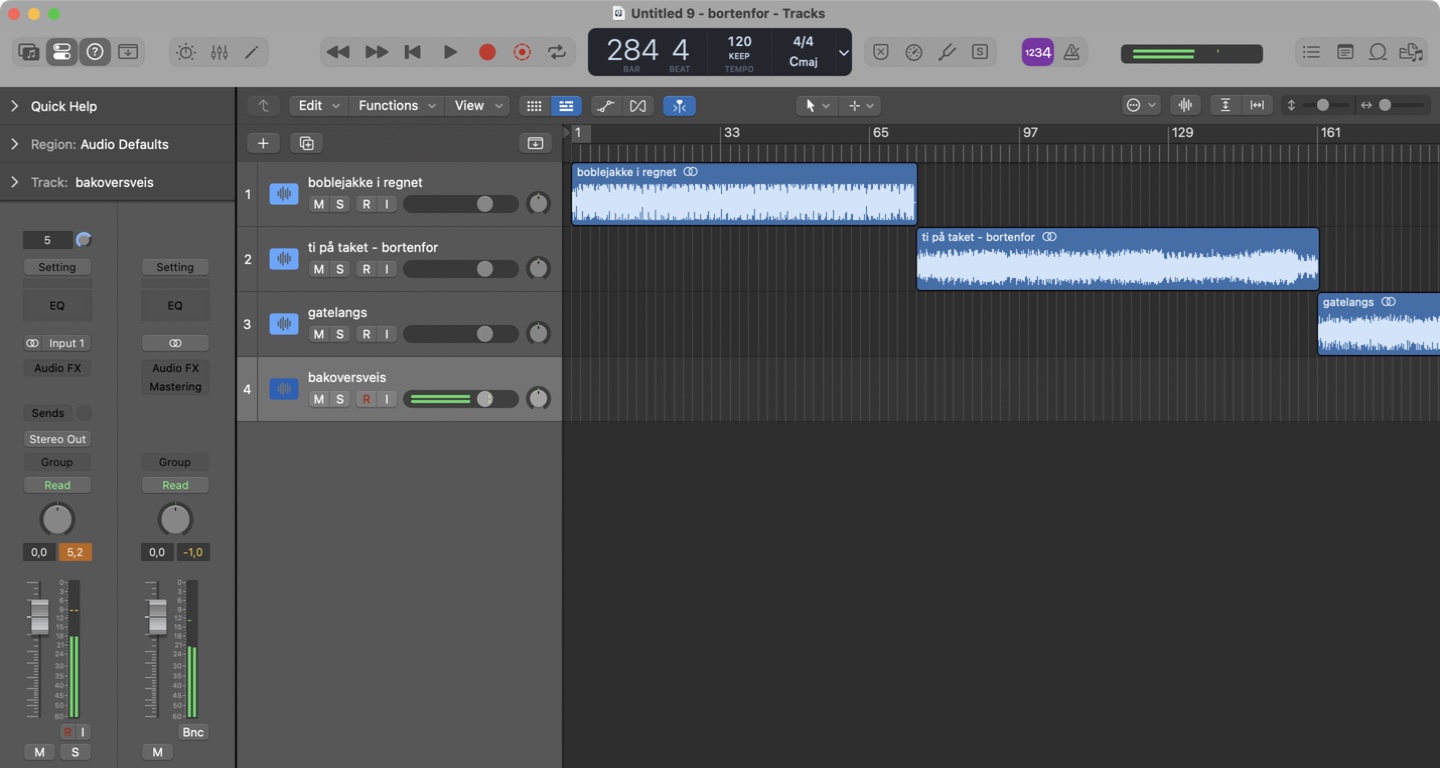The width and height of the screenshot is (1440, 768).
Task: Expand the Region: Audio Defaults inspector
Action: click(15, 144)
